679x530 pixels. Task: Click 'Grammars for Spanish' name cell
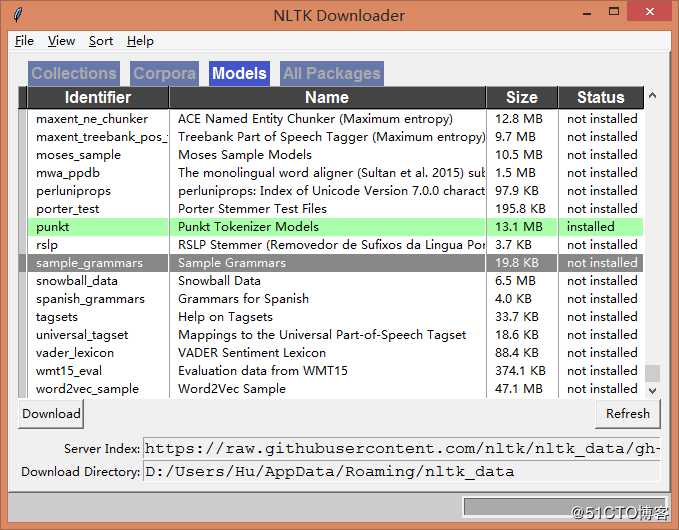click(x=243, y=299)
